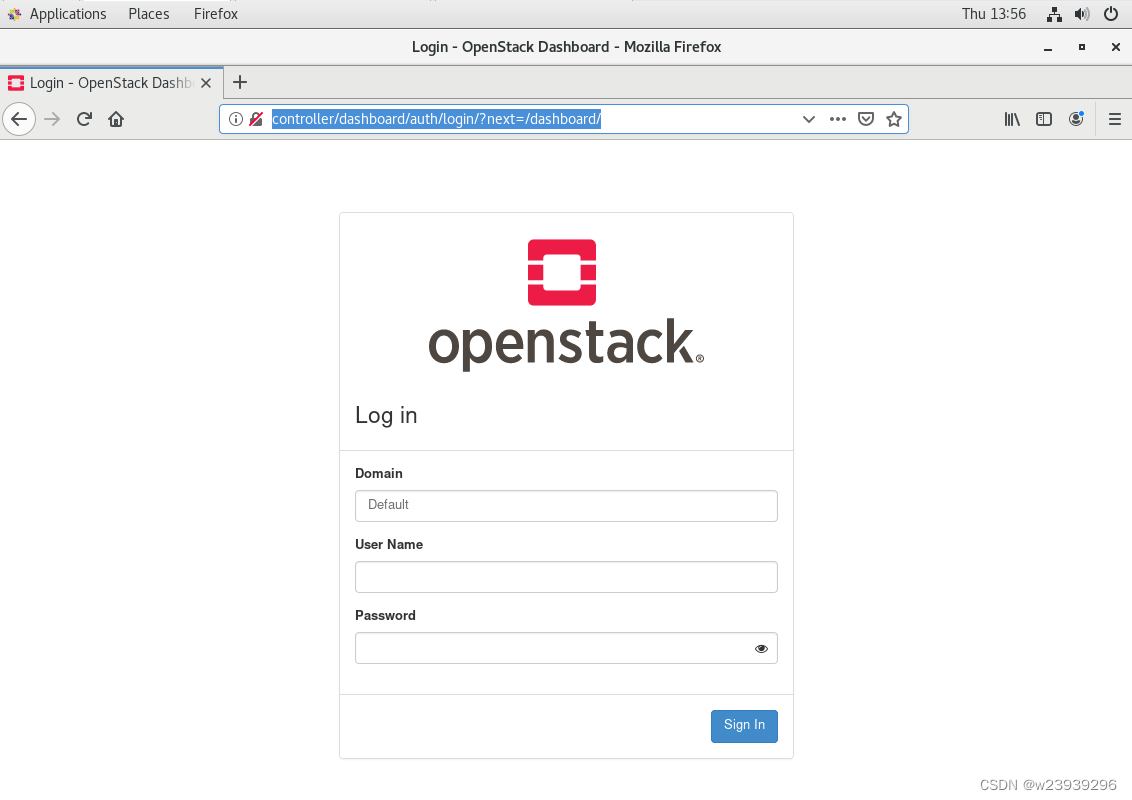The height and width of the screenshot is (800, 1132).
Task: Open the Firefox Library
Action: pos(1011,118)
